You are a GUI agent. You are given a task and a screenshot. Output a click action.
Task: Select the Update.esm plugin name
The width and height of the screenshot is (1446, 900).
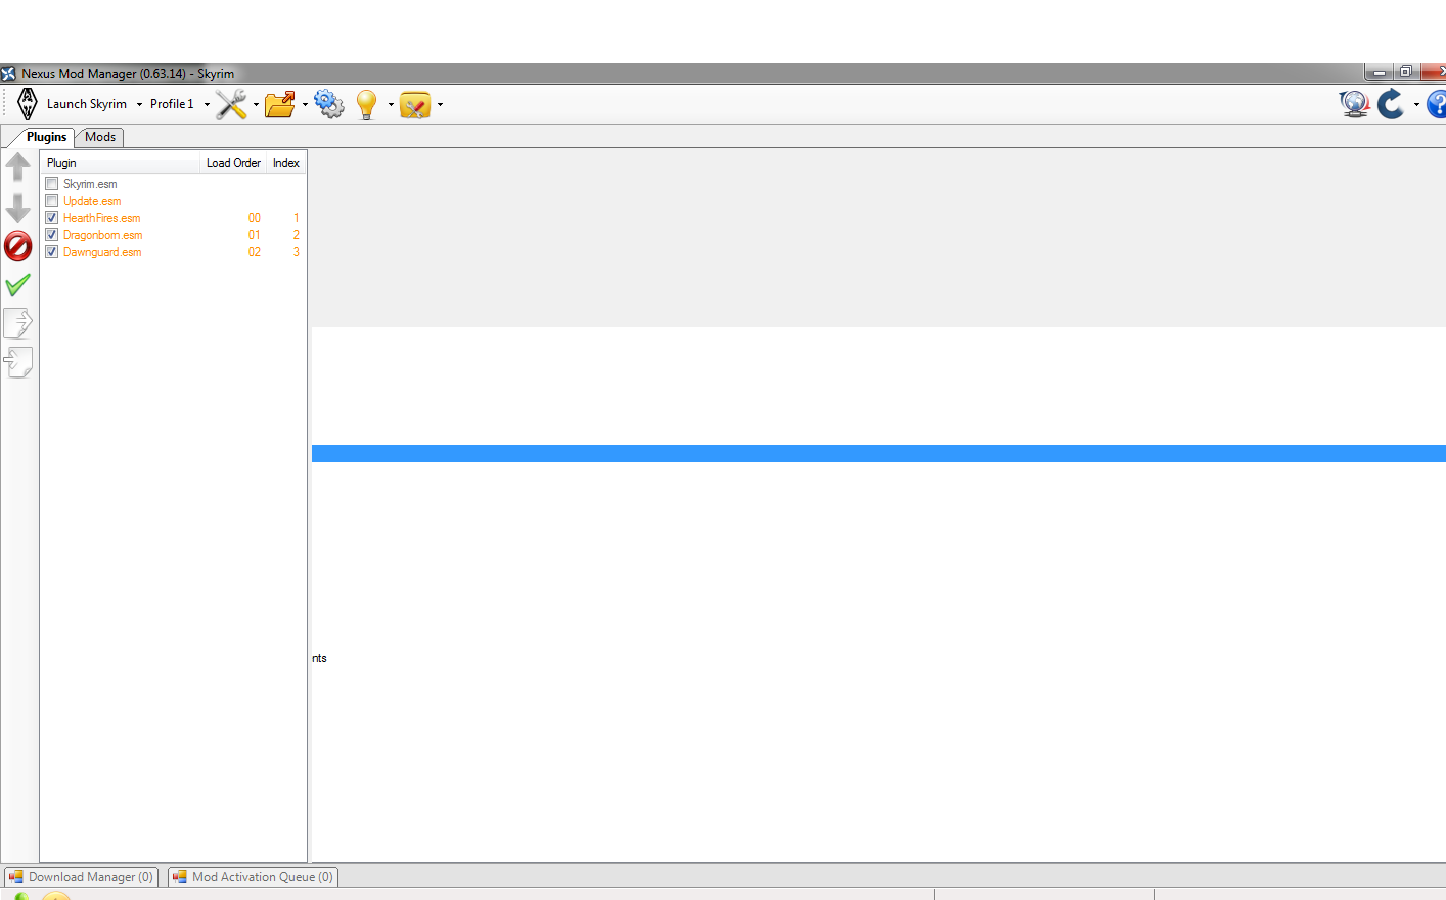point(92,201)
